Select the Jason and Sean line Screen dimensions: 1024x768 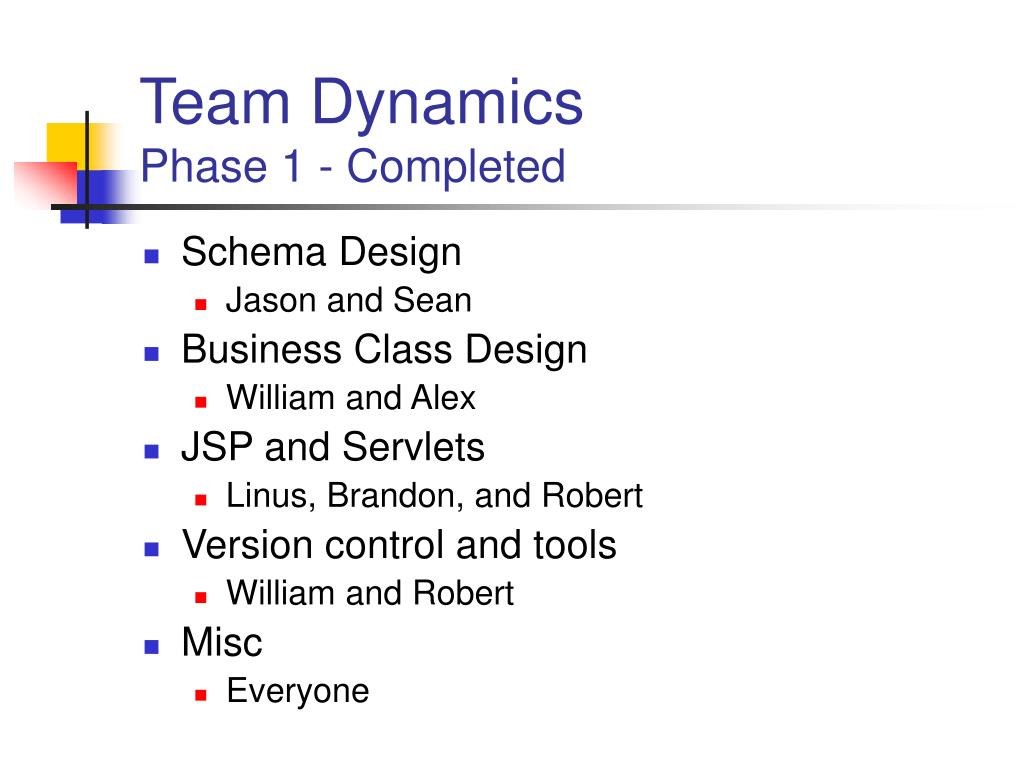349,300
